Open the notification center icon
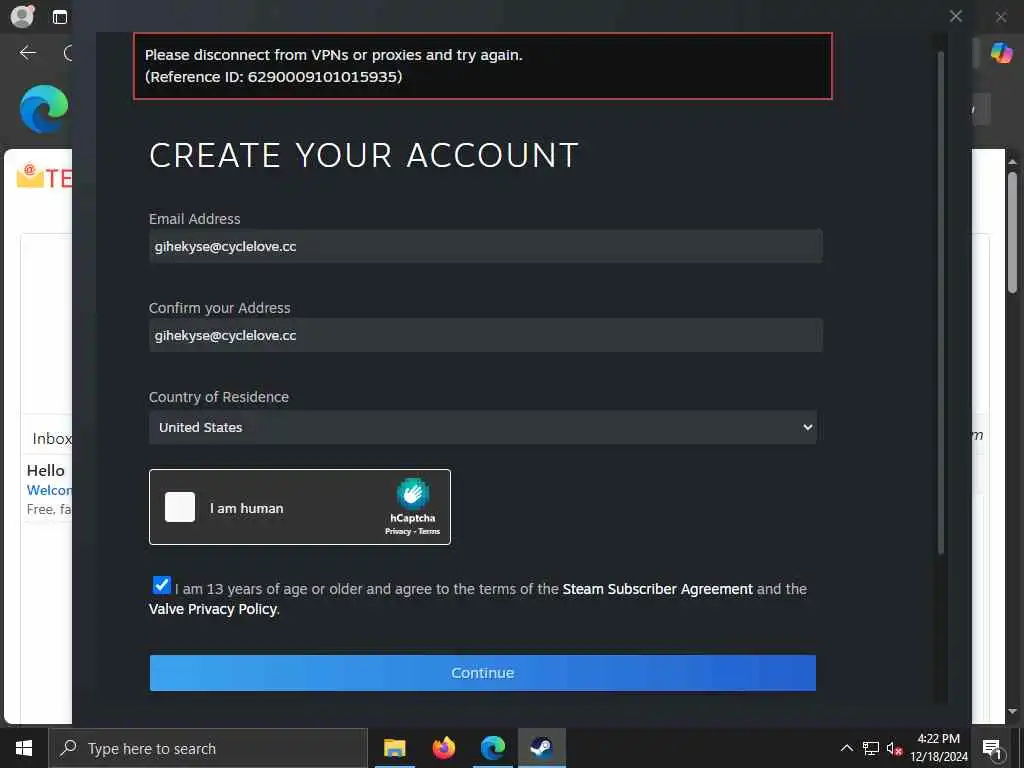The width and height of the screenshot is (1024, 768). click(x=992, y=748)
